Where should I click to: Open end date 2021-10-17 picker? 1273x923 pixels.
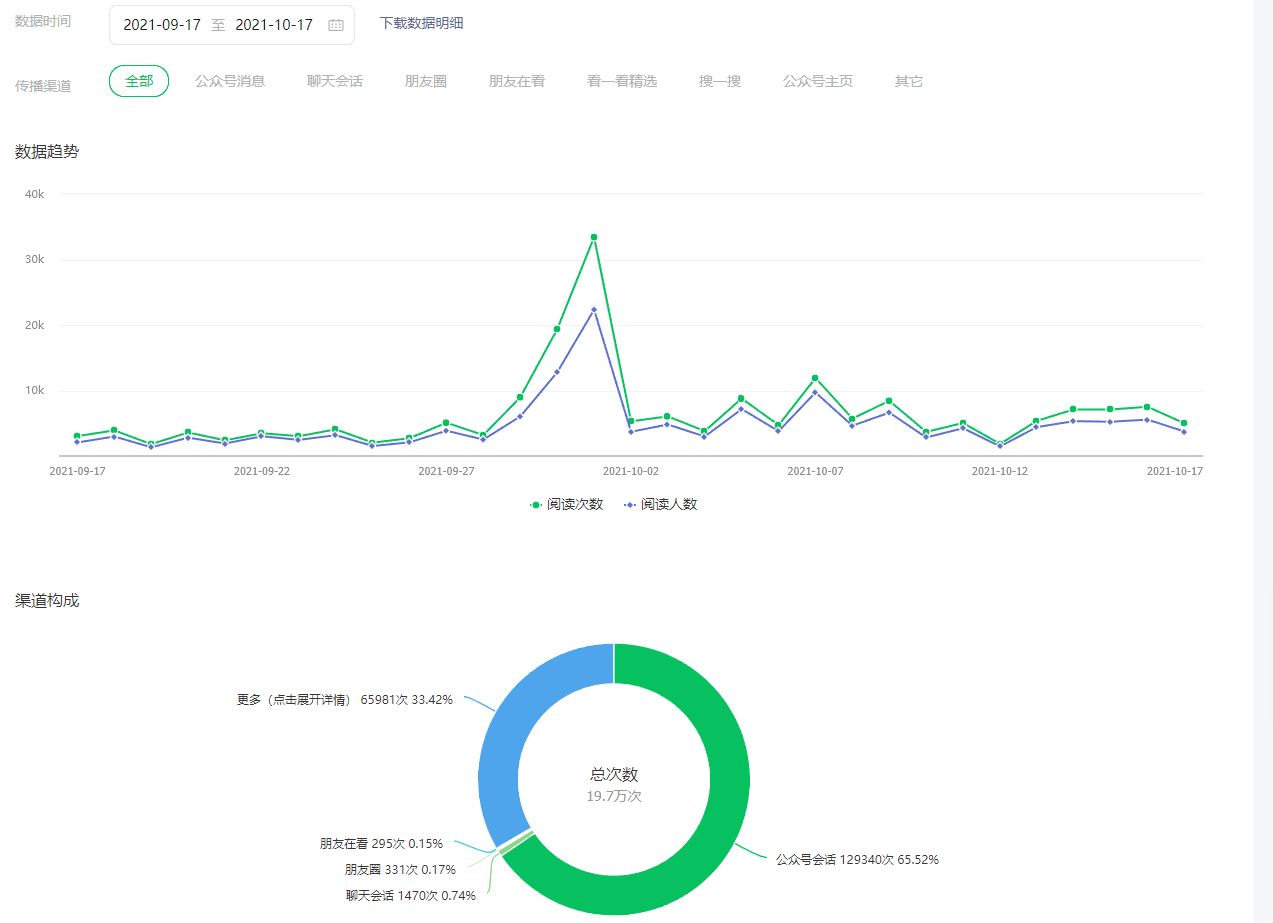(x=274, y=25)
